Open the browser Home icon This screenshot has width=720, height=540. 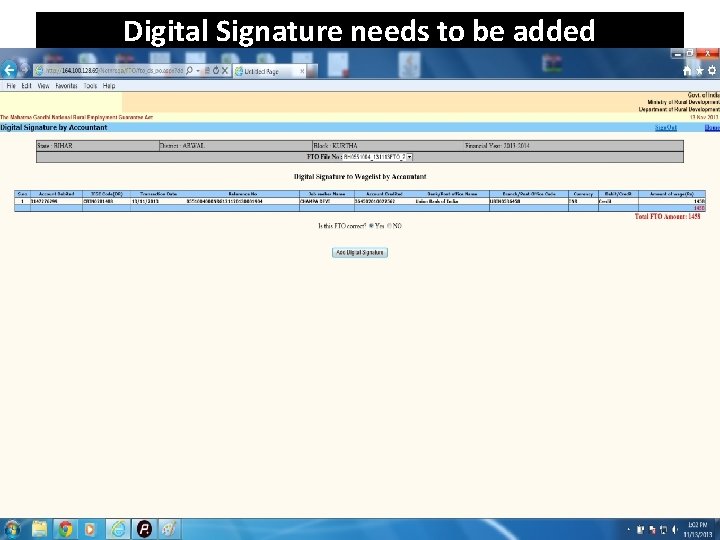pyautogui.click(x=687, y=70)
